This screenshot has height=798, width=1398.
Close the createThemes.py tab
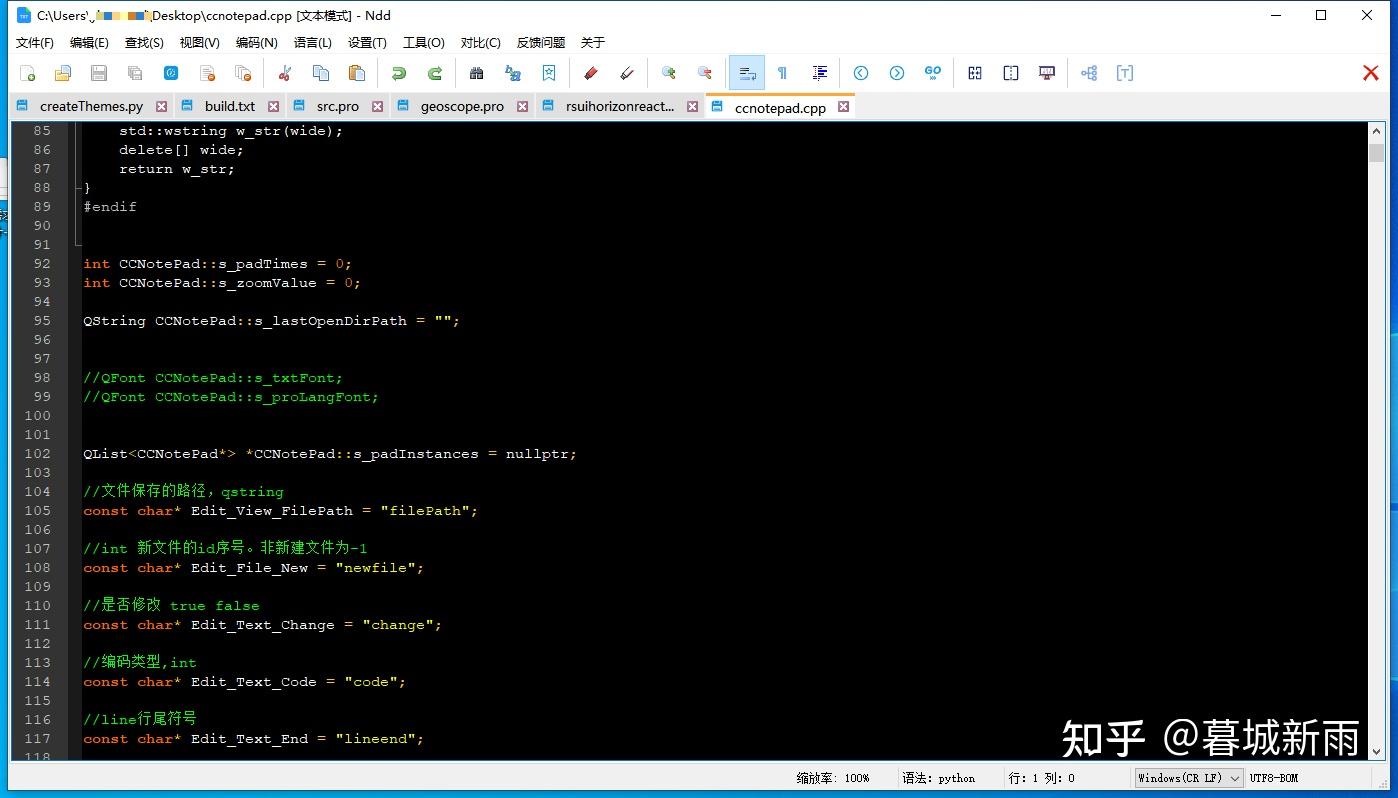pos(162,106)
